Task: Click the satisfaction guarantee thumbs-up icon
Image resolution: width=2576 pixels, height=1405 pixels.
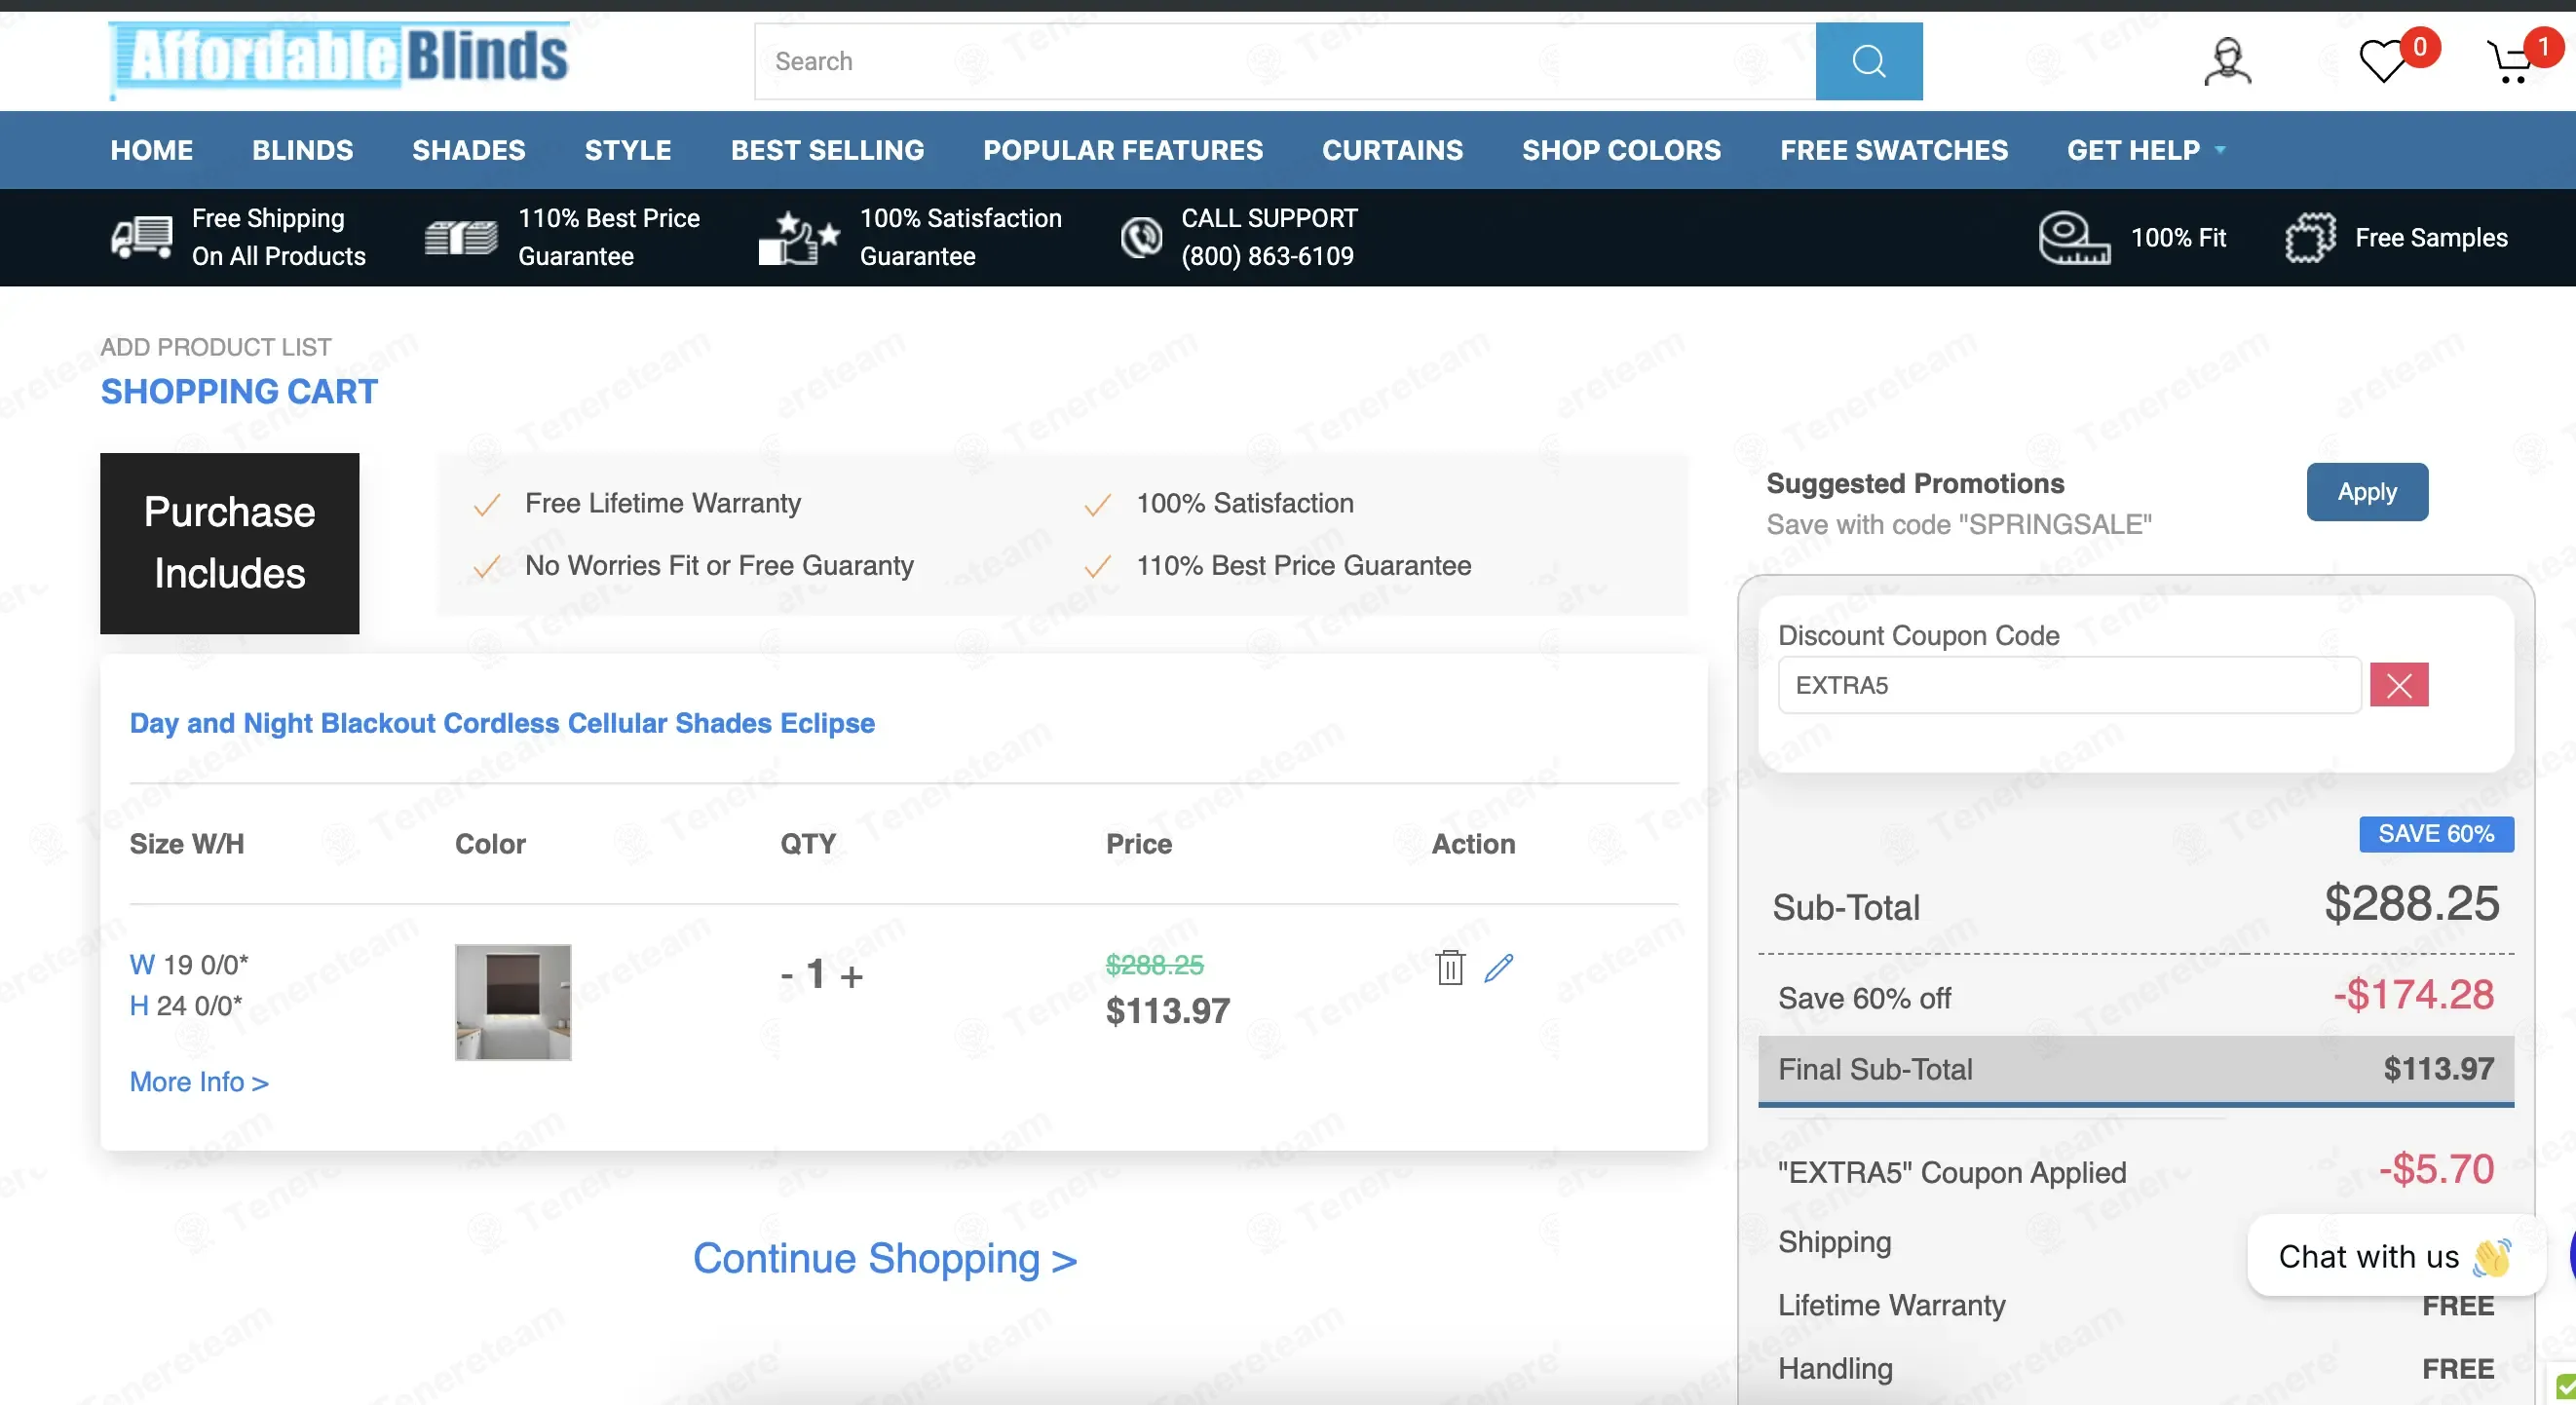Action: (798, 237)
